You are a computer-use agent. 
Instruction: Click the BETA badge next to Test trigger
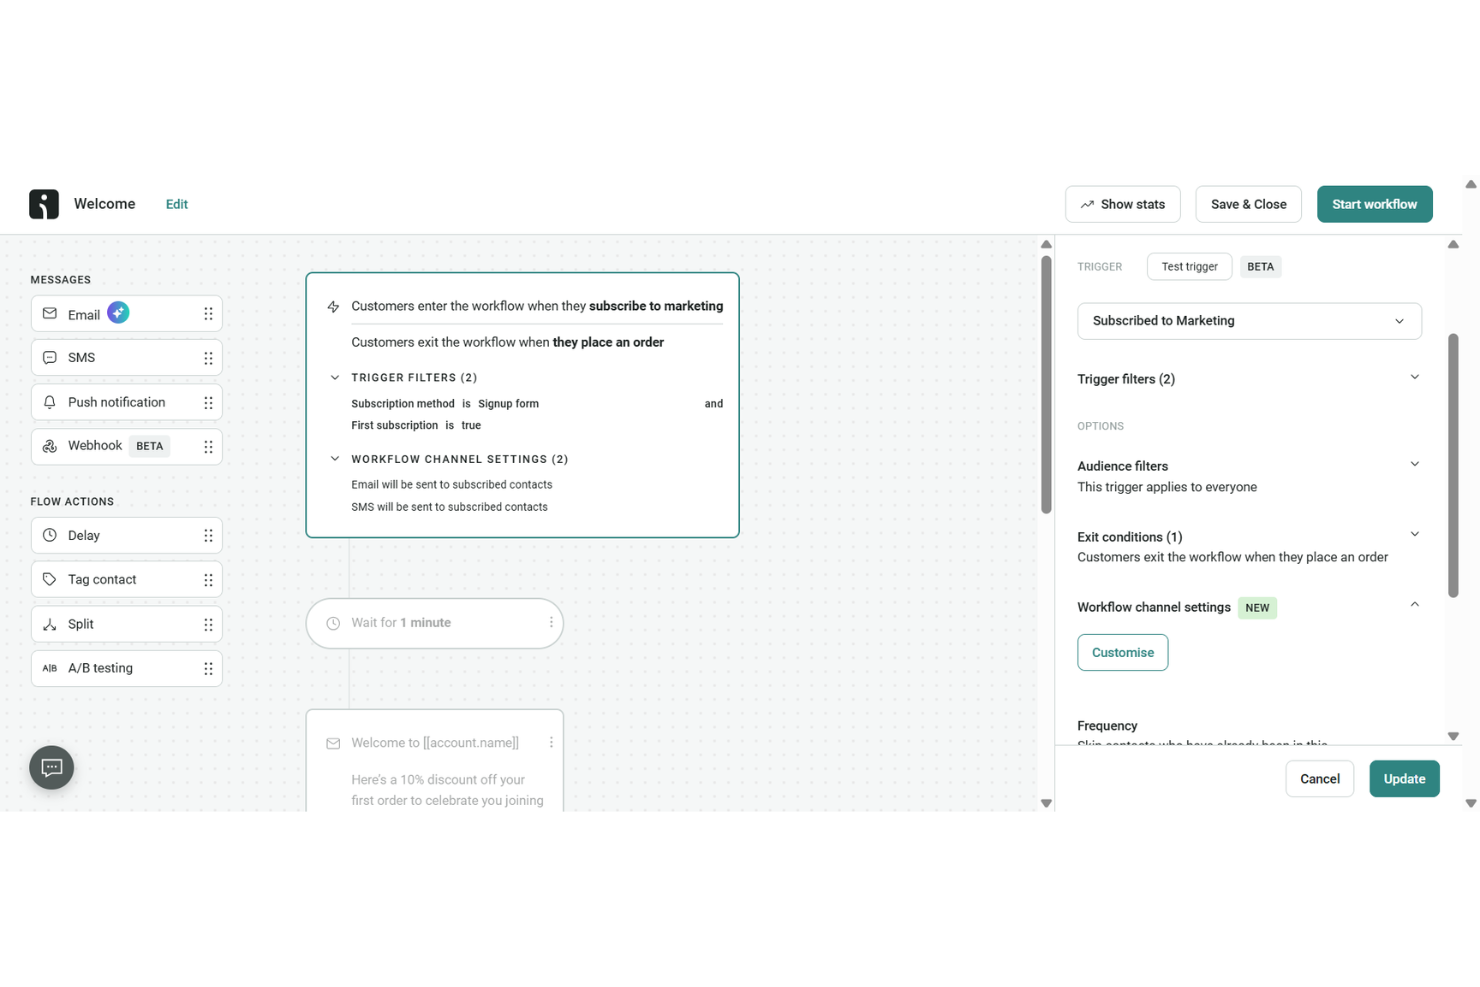(x=1261, y=267)
